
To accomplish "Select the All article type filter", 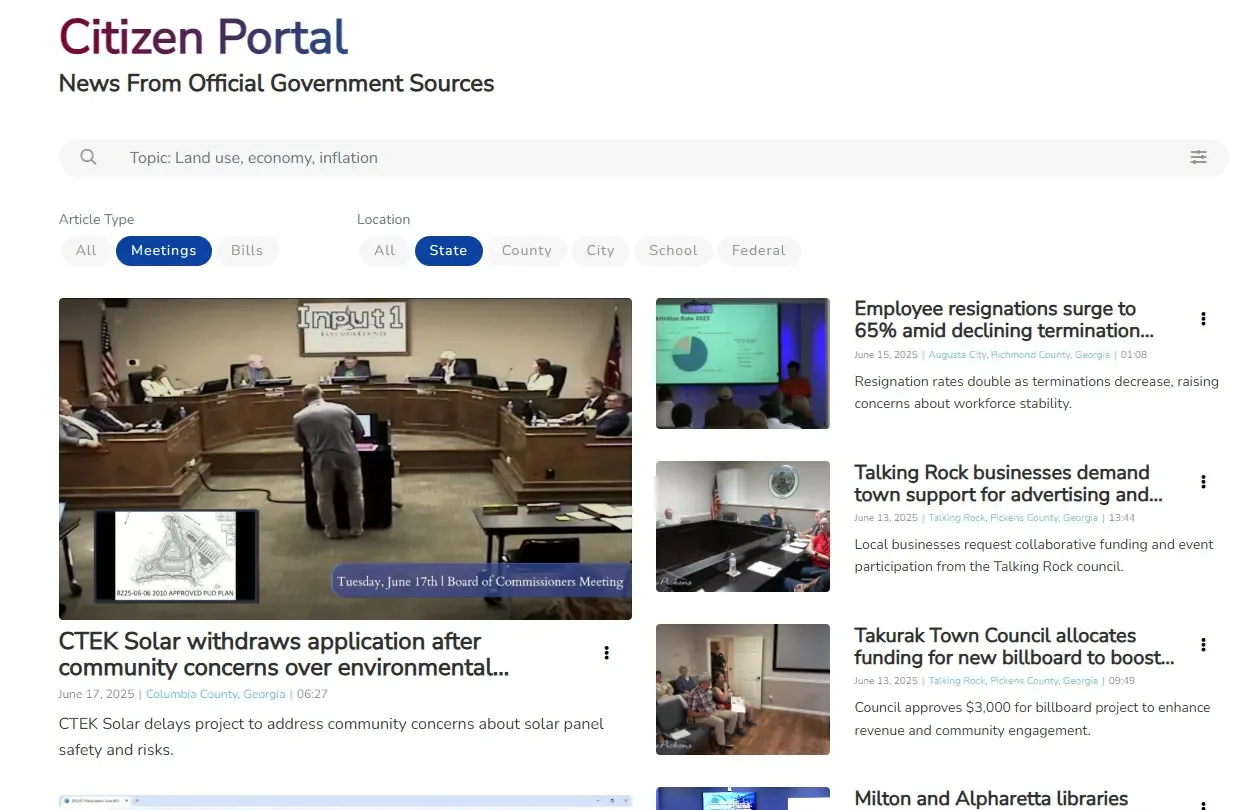I will click(x=86, y=251).
